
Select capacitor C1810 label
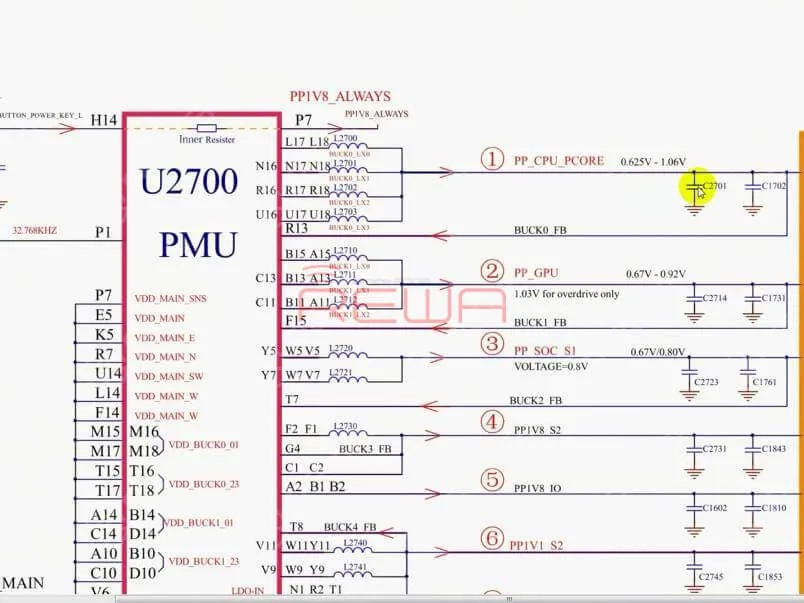[774, 508]
